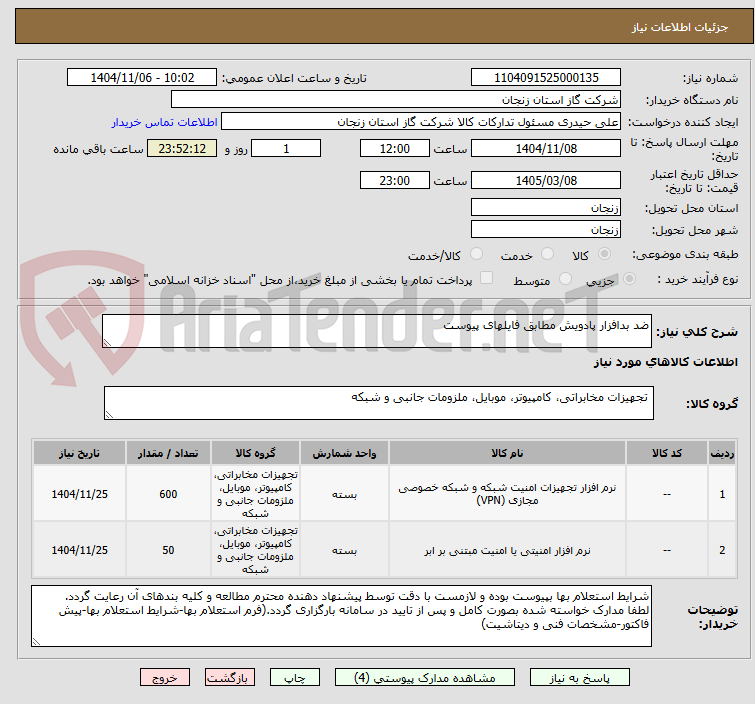755x704 pixels.
Task: Open 'مشاهده مدارک پیوستی (4)' attachments
Action: click(425, 678)
